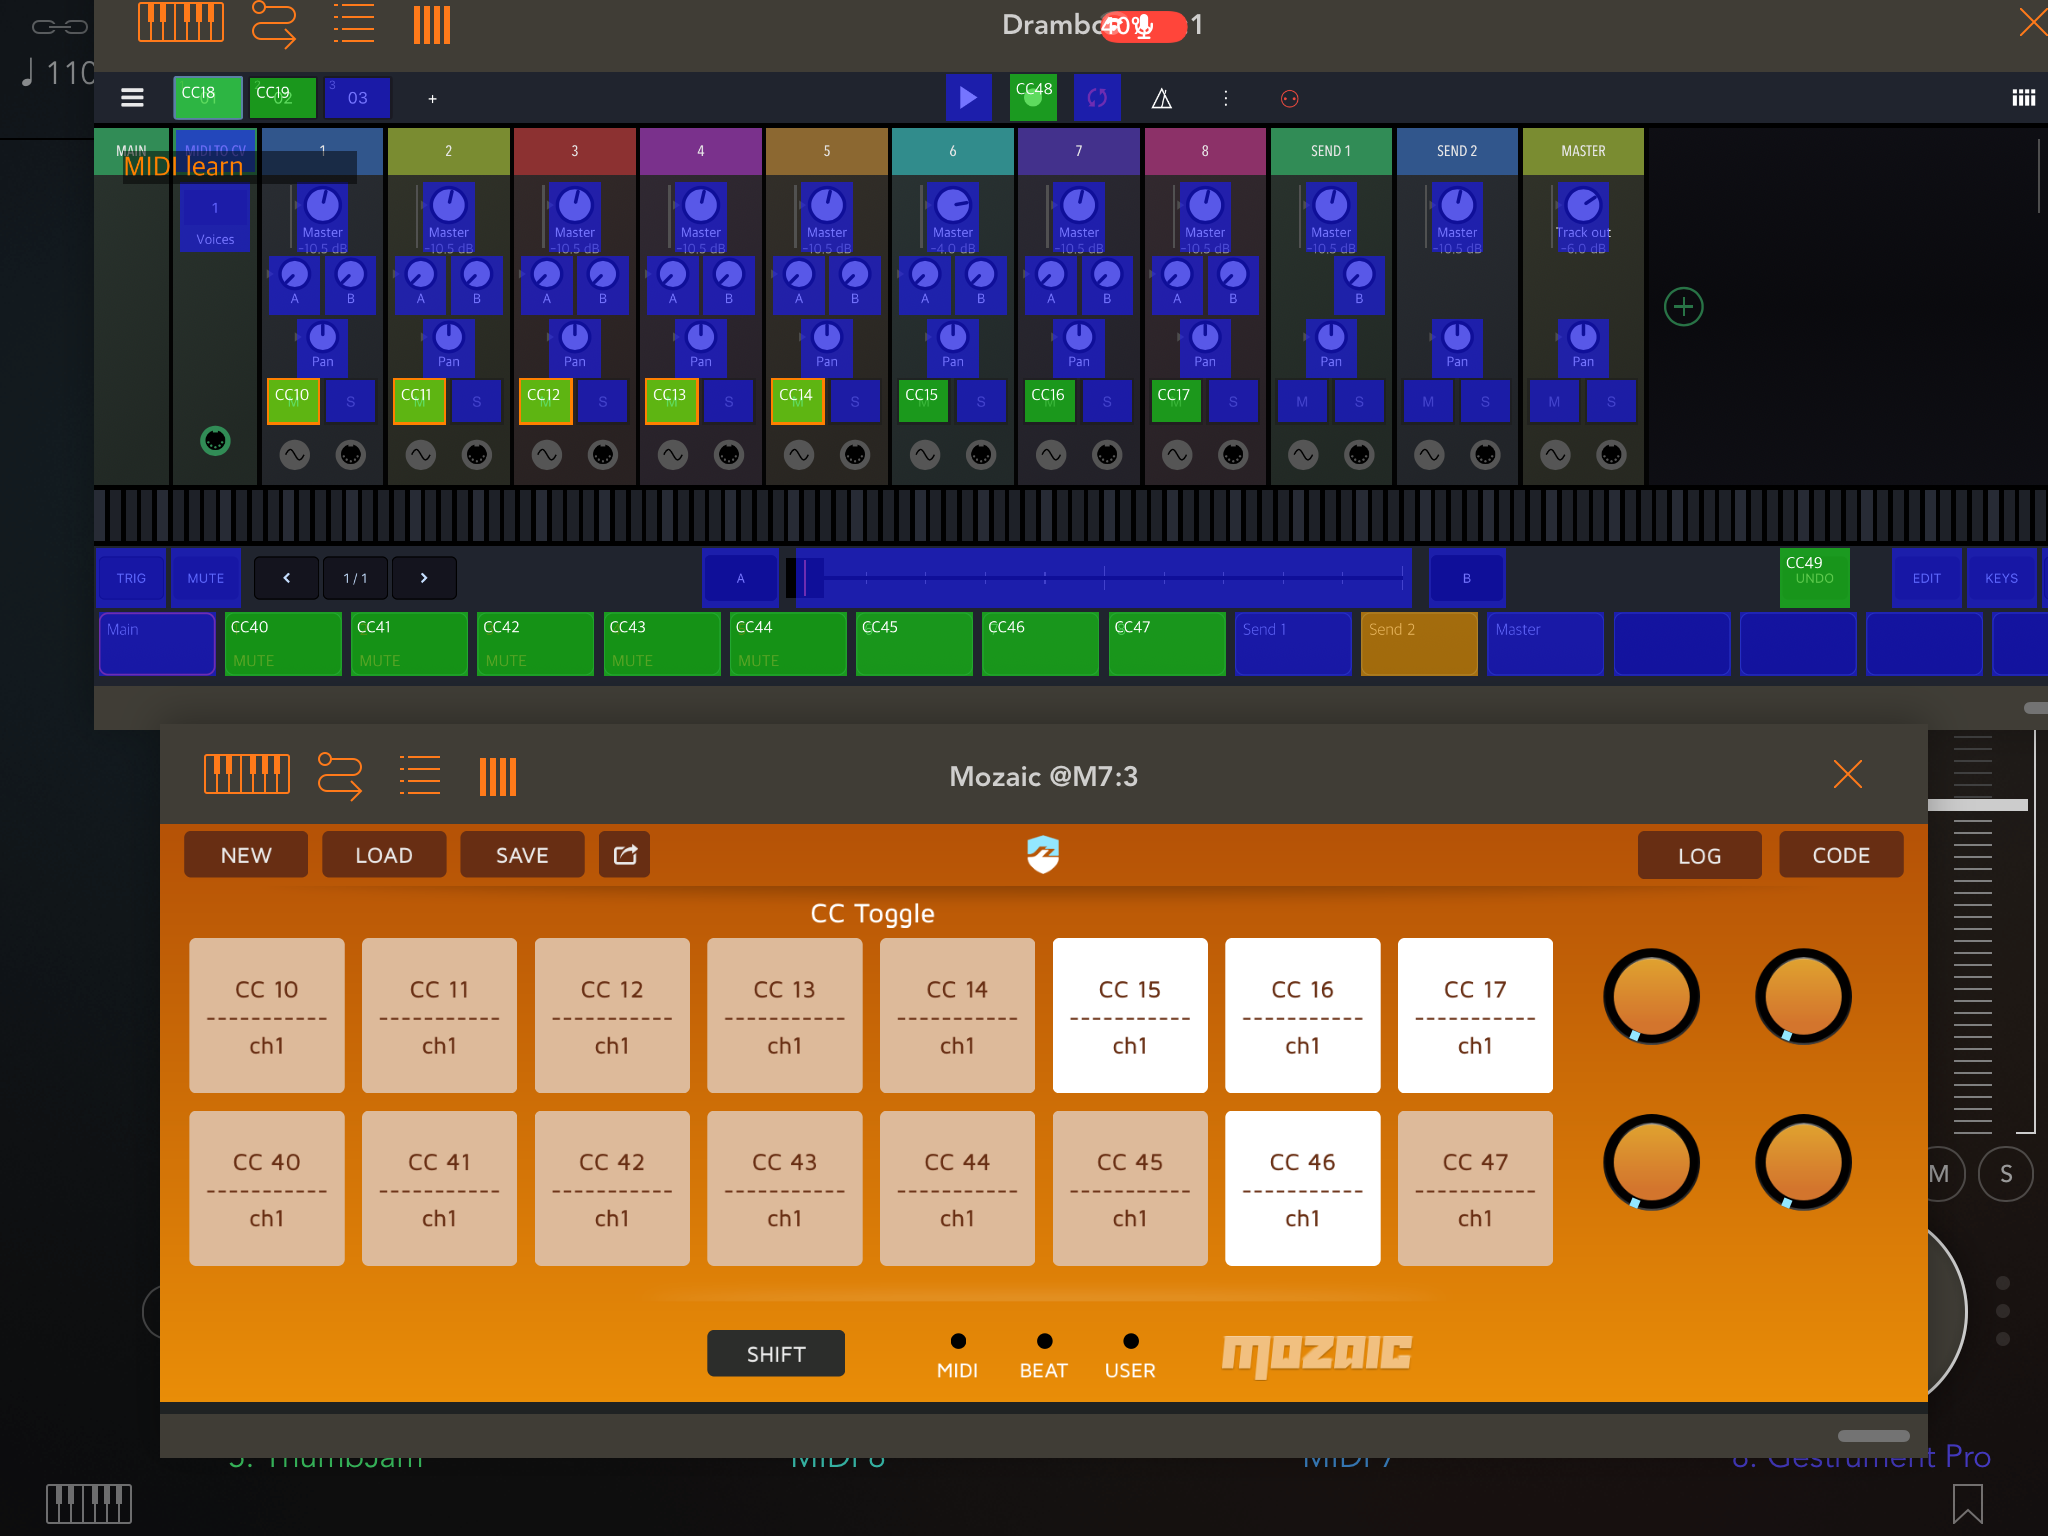Image resolution: width=2048 pixels, height=1536 pixels.
Task: Go to previous page with left chevron
Action: [x=287, y=578]
